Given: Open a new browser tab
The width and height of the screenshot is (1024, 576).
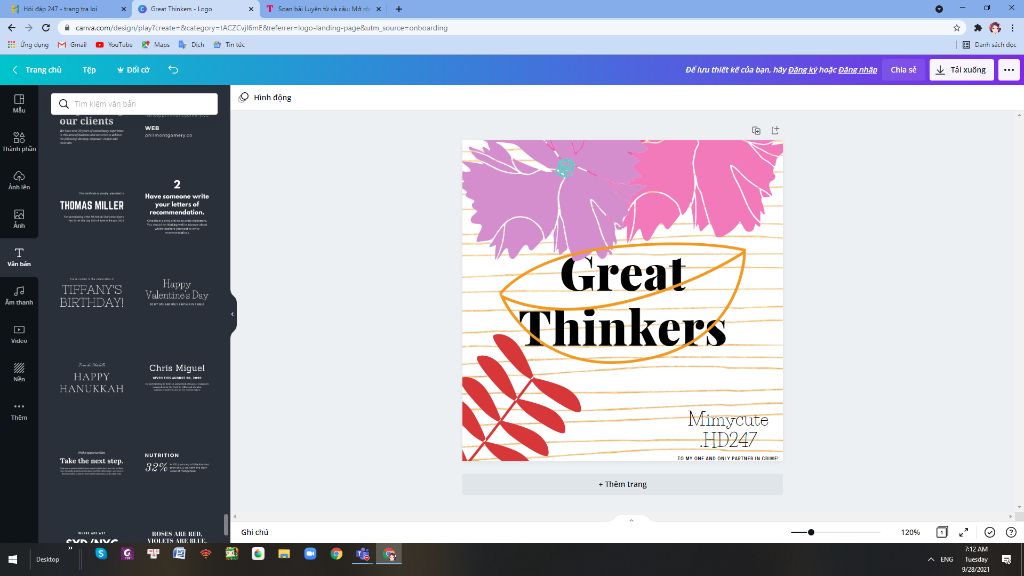Looking at the screenshot, I should pyautogui.click(x=398, y=9).
